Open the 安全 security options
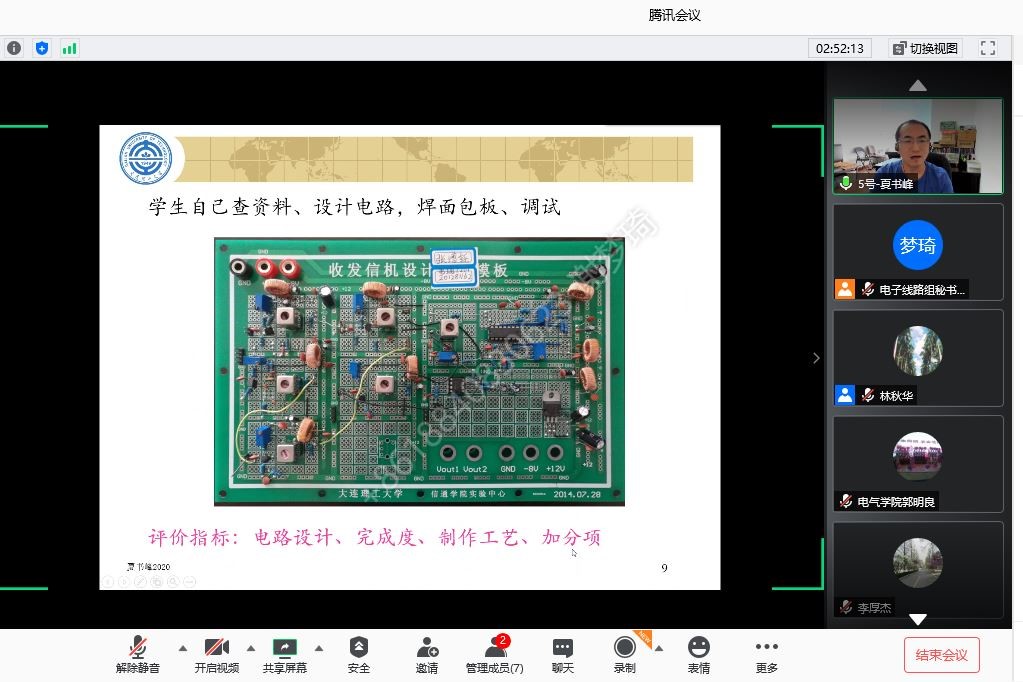Image resolution: width=1023 pixels, height=682 pixels. (359, 654)
